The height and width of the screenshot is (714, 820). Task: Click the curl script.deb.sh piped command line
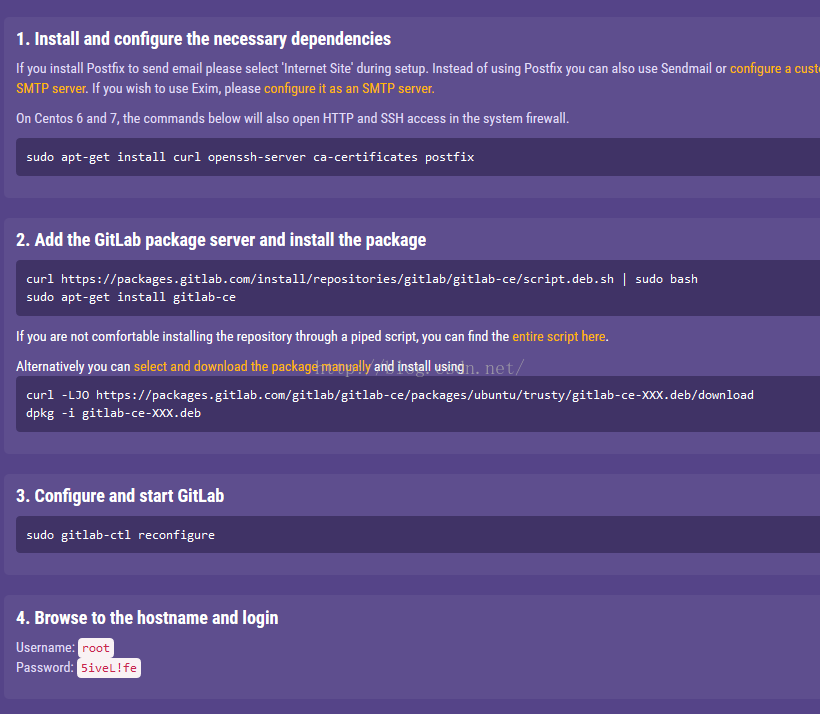(362, 279)
